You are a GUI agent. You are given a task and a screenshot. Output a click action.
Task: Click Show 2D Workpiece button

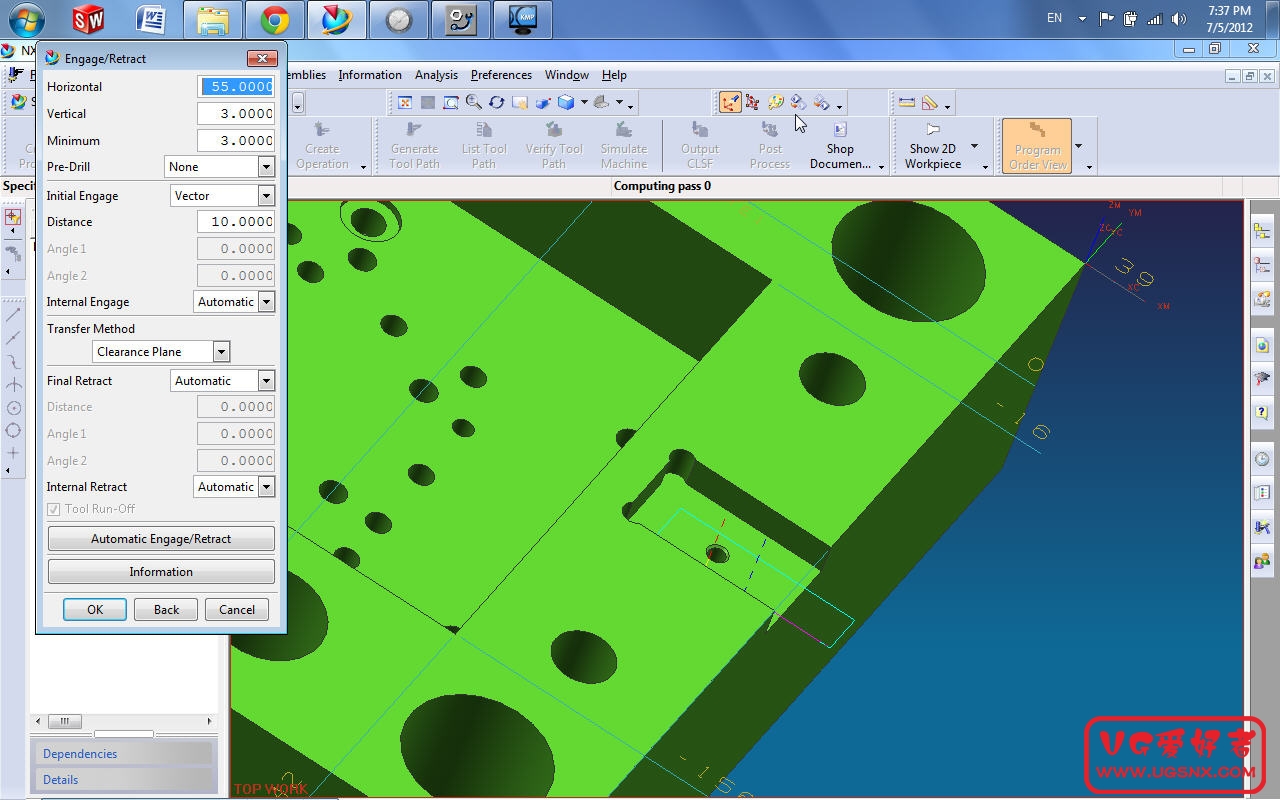tap(933, 146)
